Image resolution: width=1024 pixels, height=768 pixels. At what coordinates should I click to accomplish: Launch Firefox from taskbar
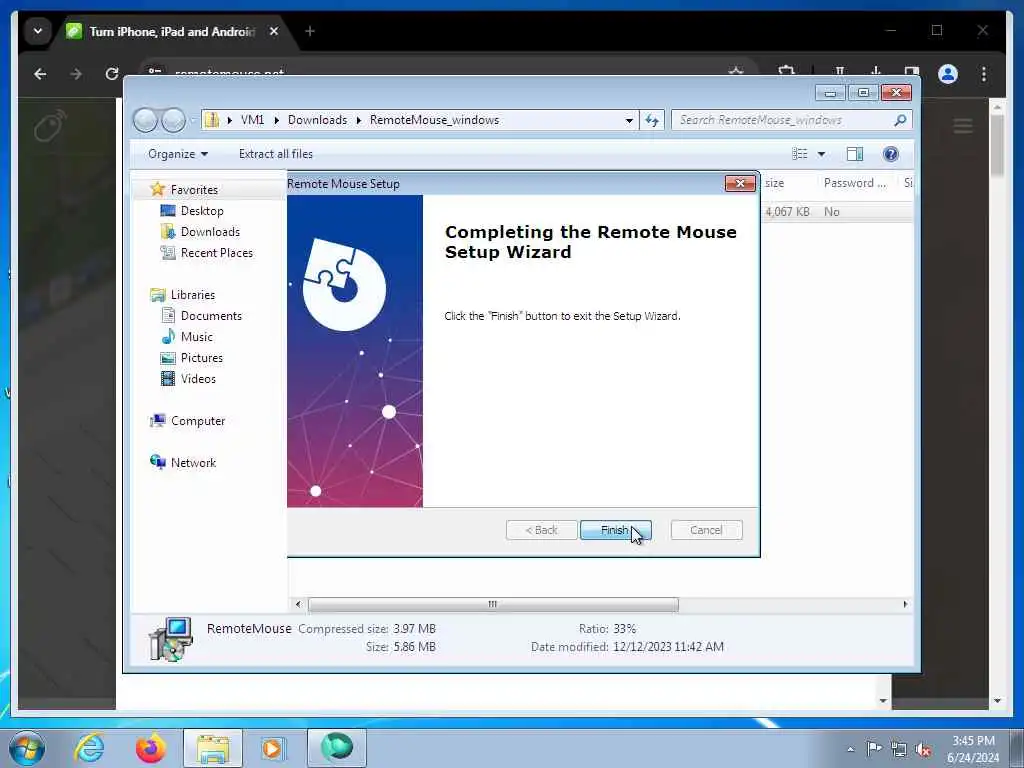click(150, 748)
